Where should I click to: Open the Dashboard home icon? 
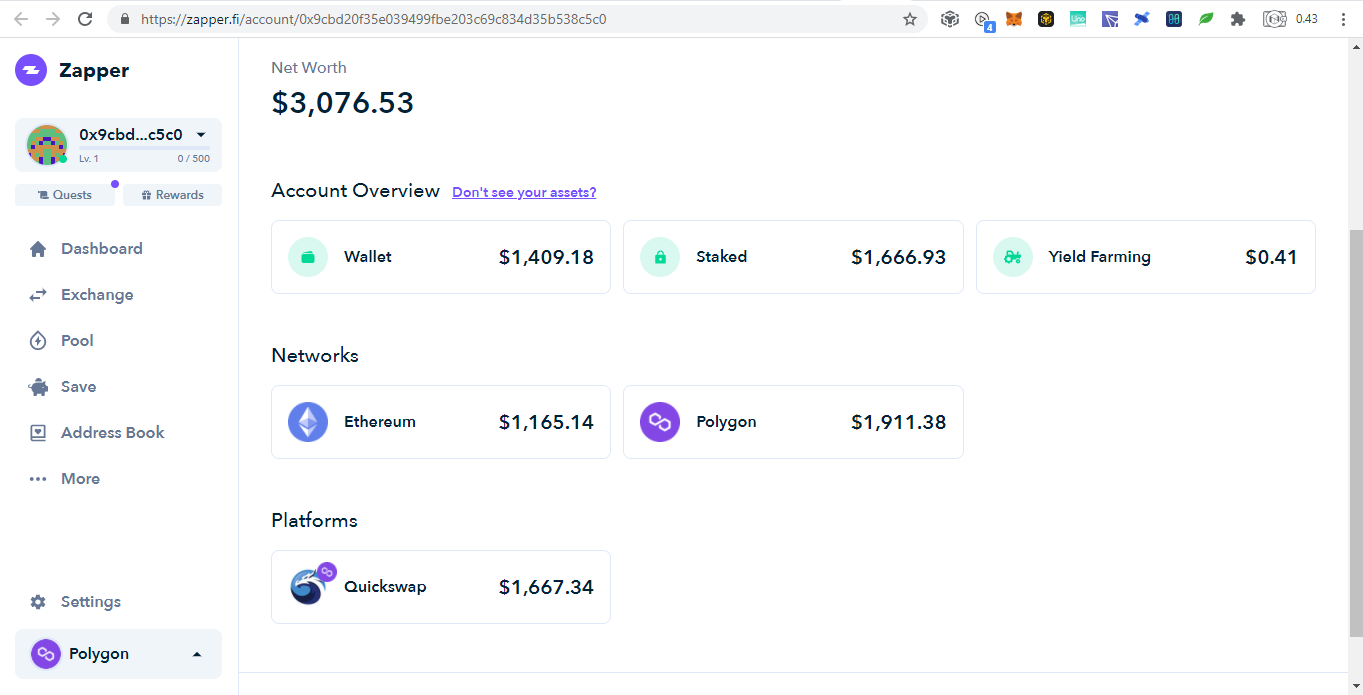[38, 249]
